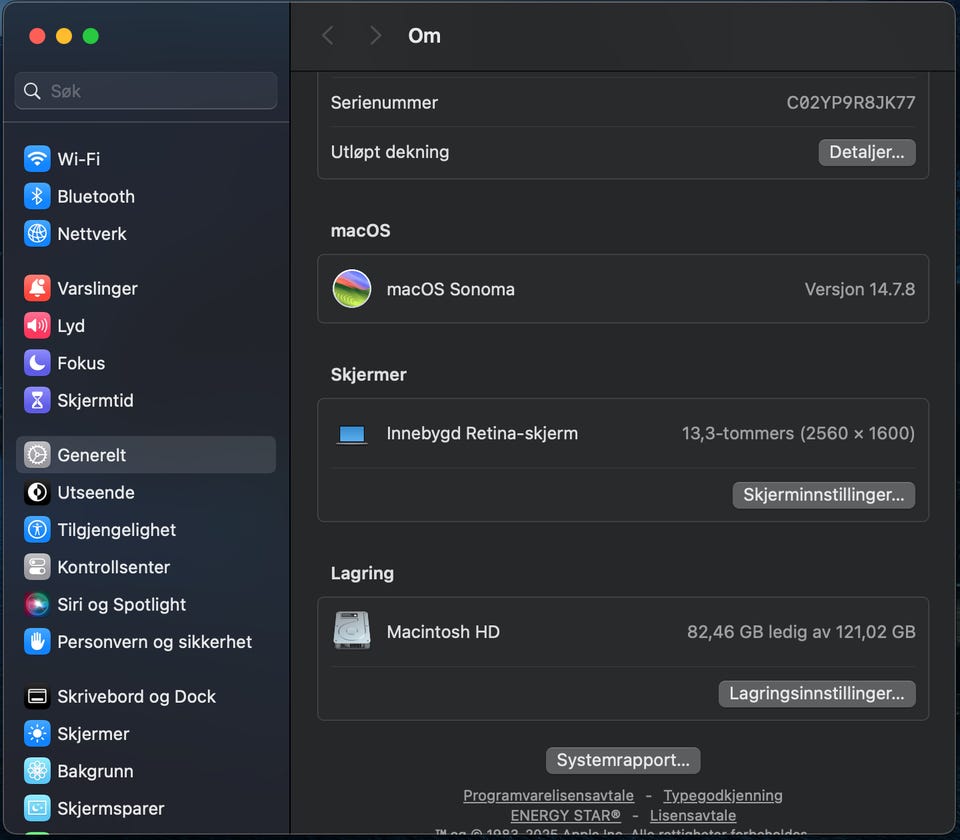
Task: Open Kontrollsenter switches icon
Action: [x=37, y=567]
